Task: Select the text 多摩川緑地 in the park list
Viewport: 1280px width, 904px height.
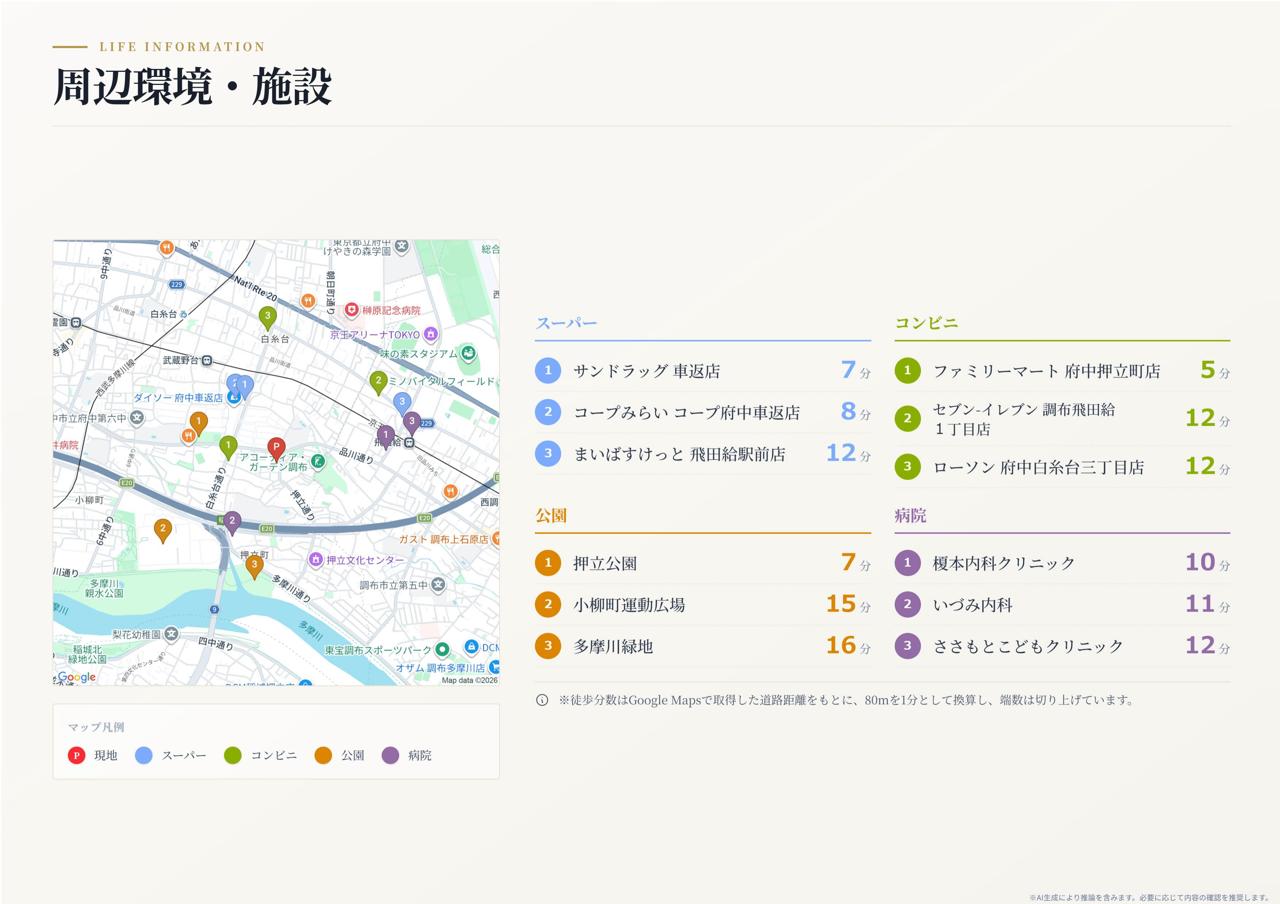Action: point(613,646)
